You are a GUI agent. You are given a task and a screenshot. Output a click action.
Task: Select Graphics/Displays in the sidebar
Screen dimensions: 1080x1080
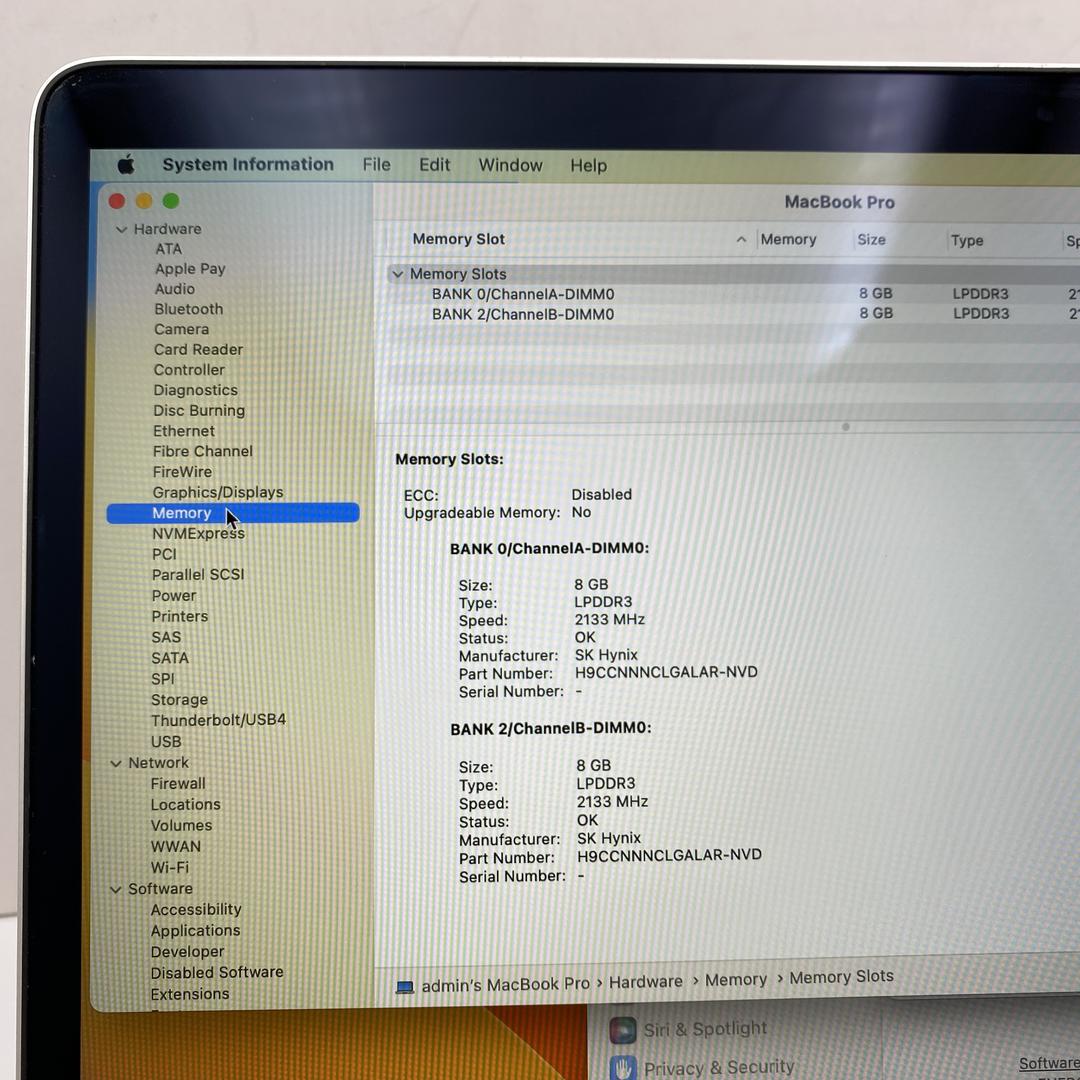point(218,492)
